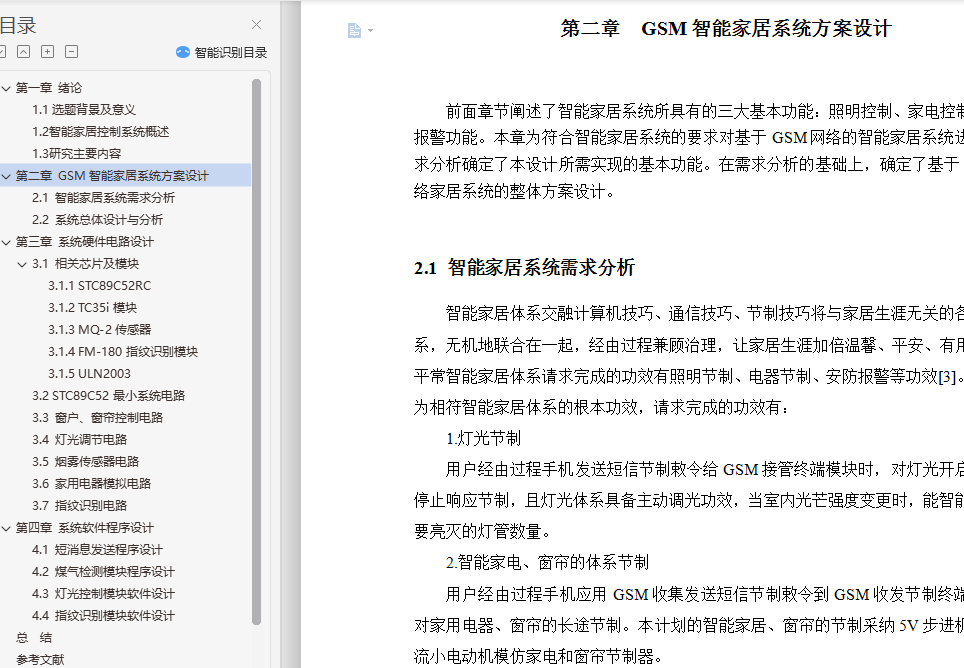Close the 目录 outline panel
Viewport: 964px width, 668px height.
[x=256, y=25]
